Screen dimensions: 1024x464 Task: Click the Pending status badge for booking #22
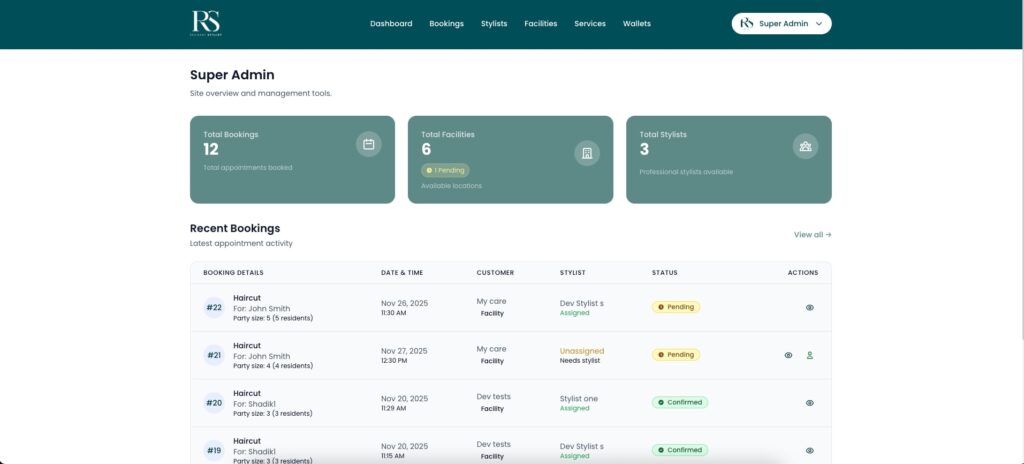(x=676, y=307)
